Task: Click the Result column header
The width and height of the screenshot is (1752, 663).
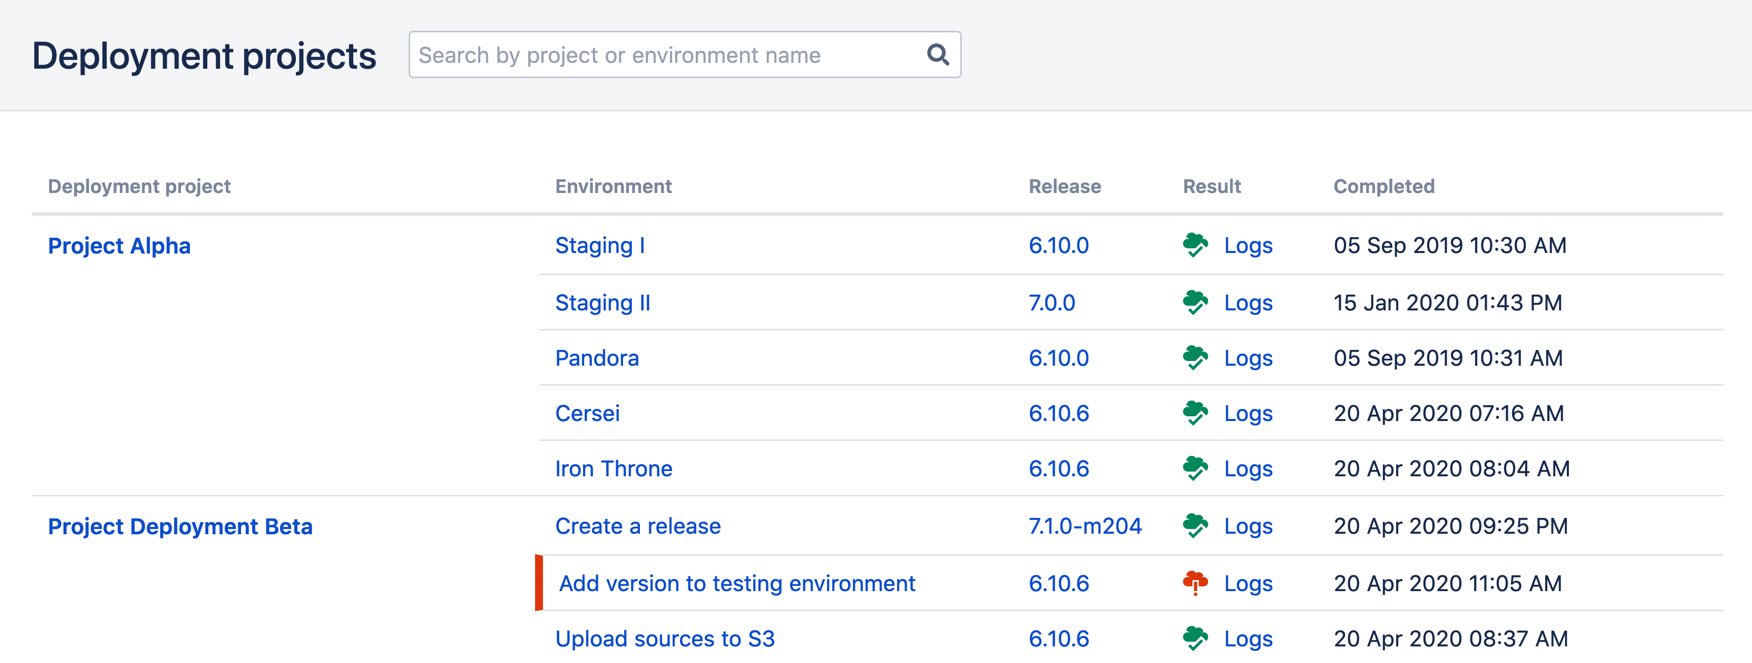Action: [x=1212, y=186]
